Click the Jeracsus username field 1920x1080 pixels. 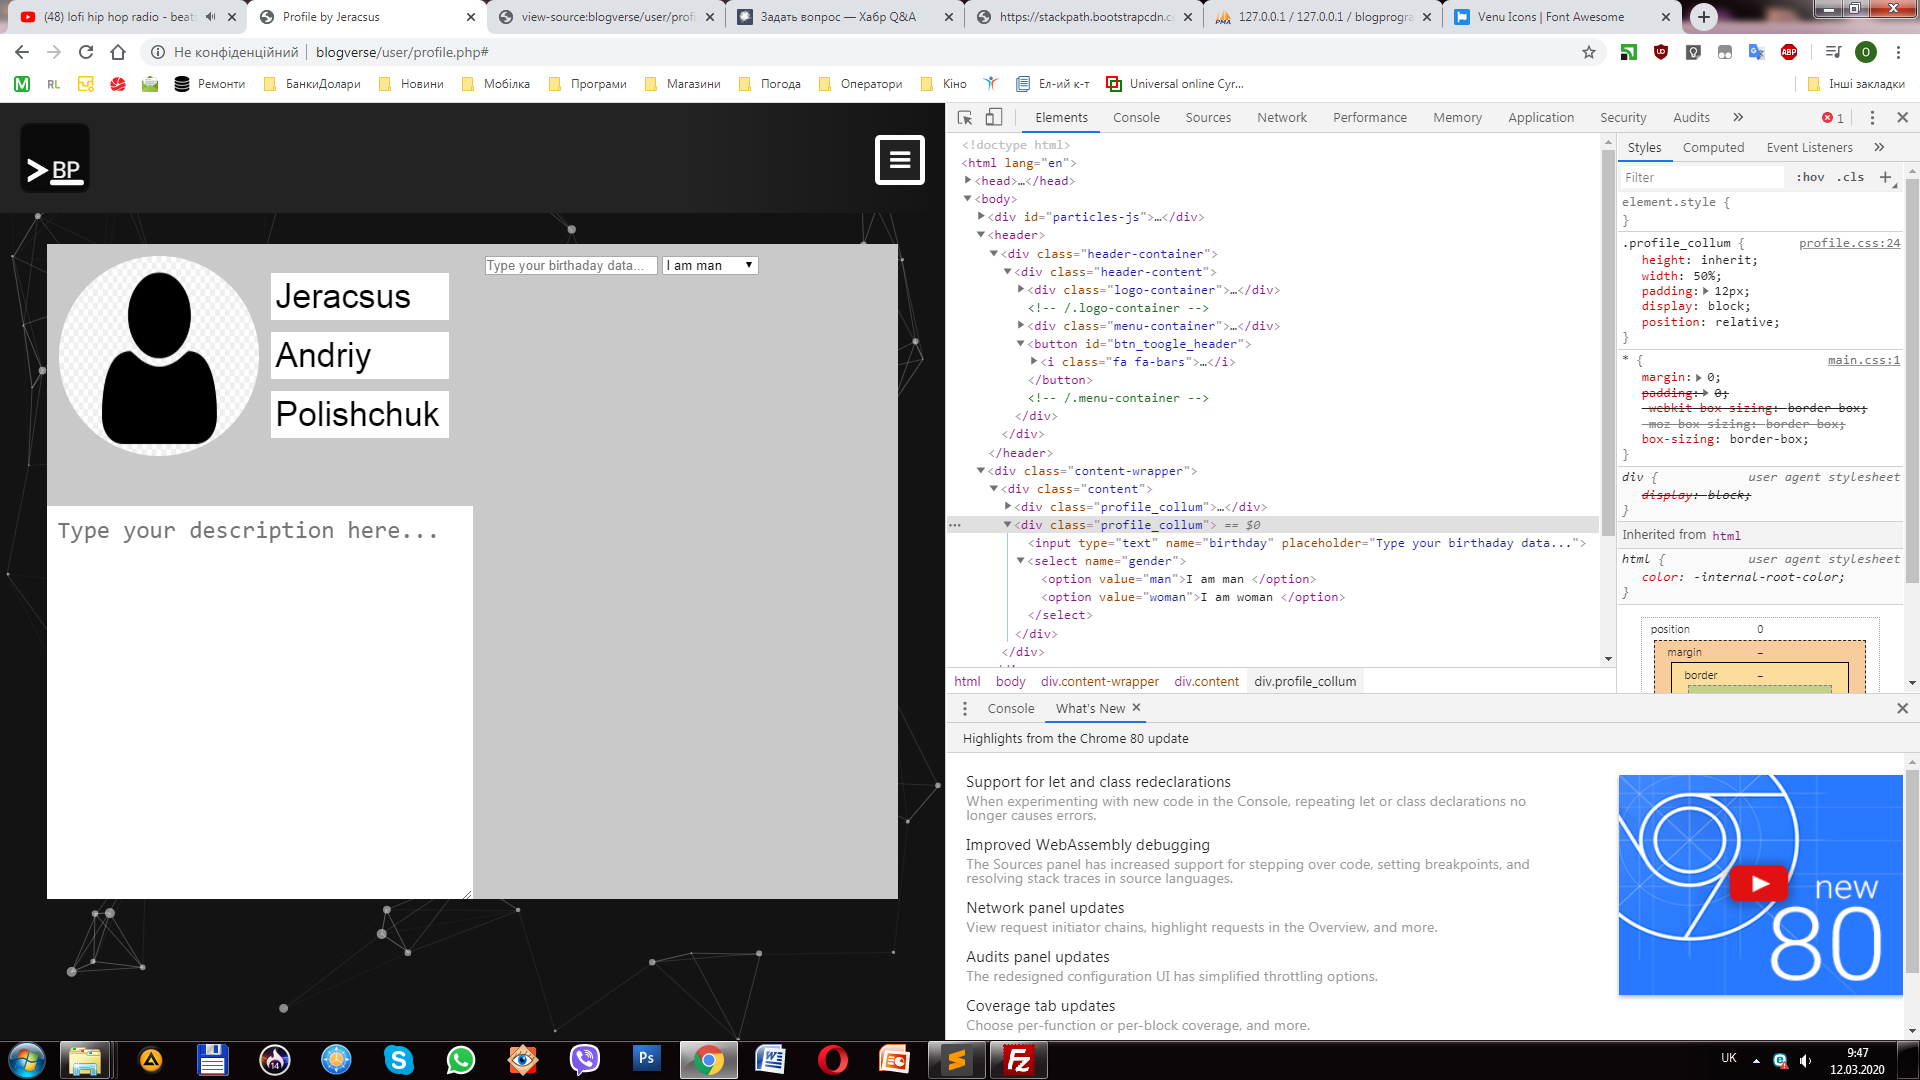tap(360, 296)
